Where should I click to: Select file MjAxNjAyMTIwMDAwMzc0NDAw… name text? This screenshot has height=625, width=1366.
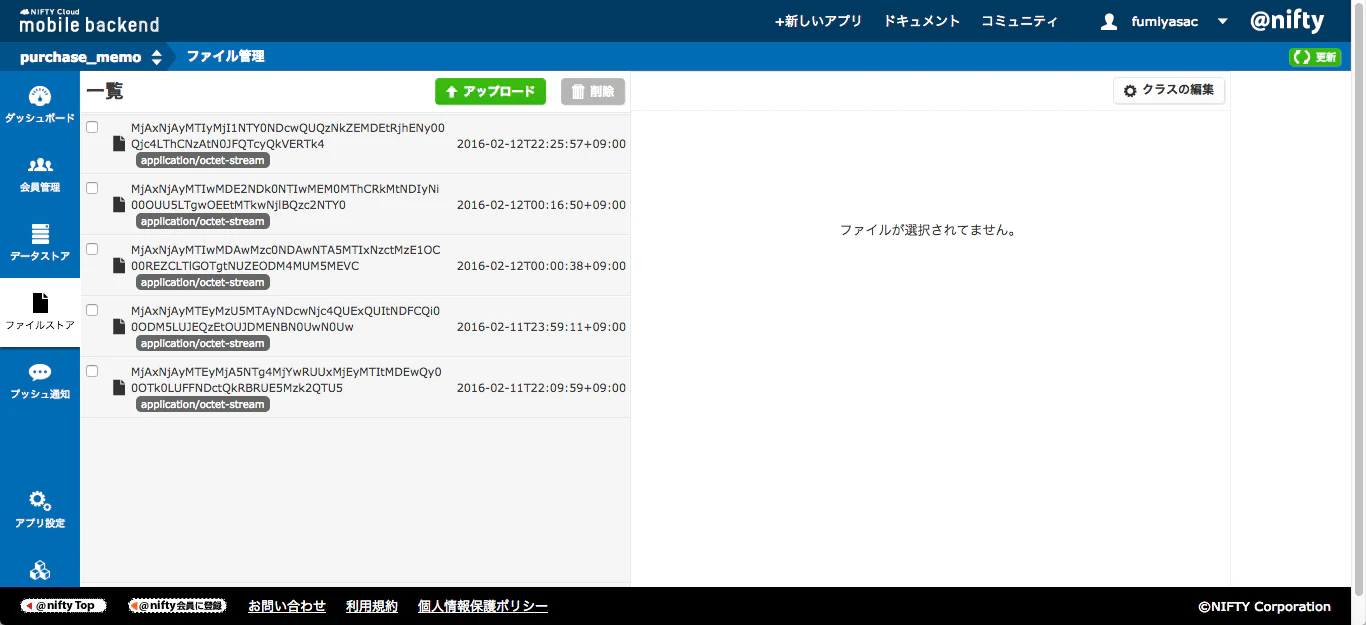[286, 258]
